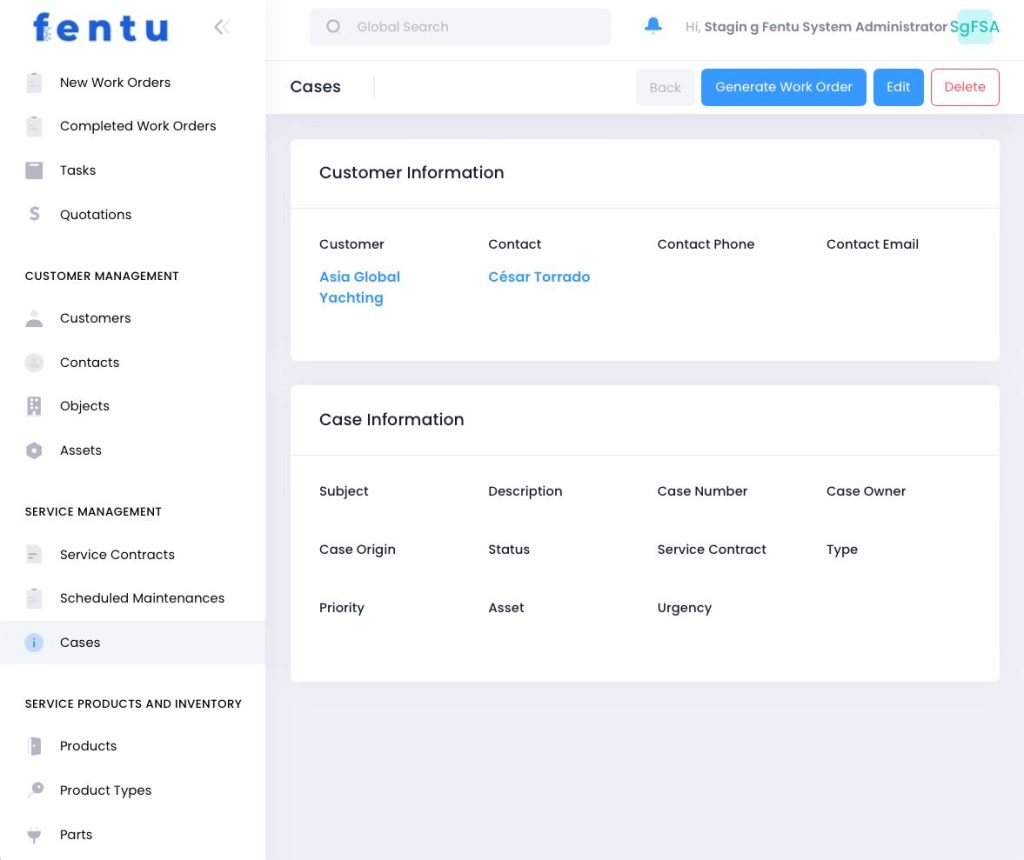
Task: Click the Assets hexagon icon
Action: 34,450
